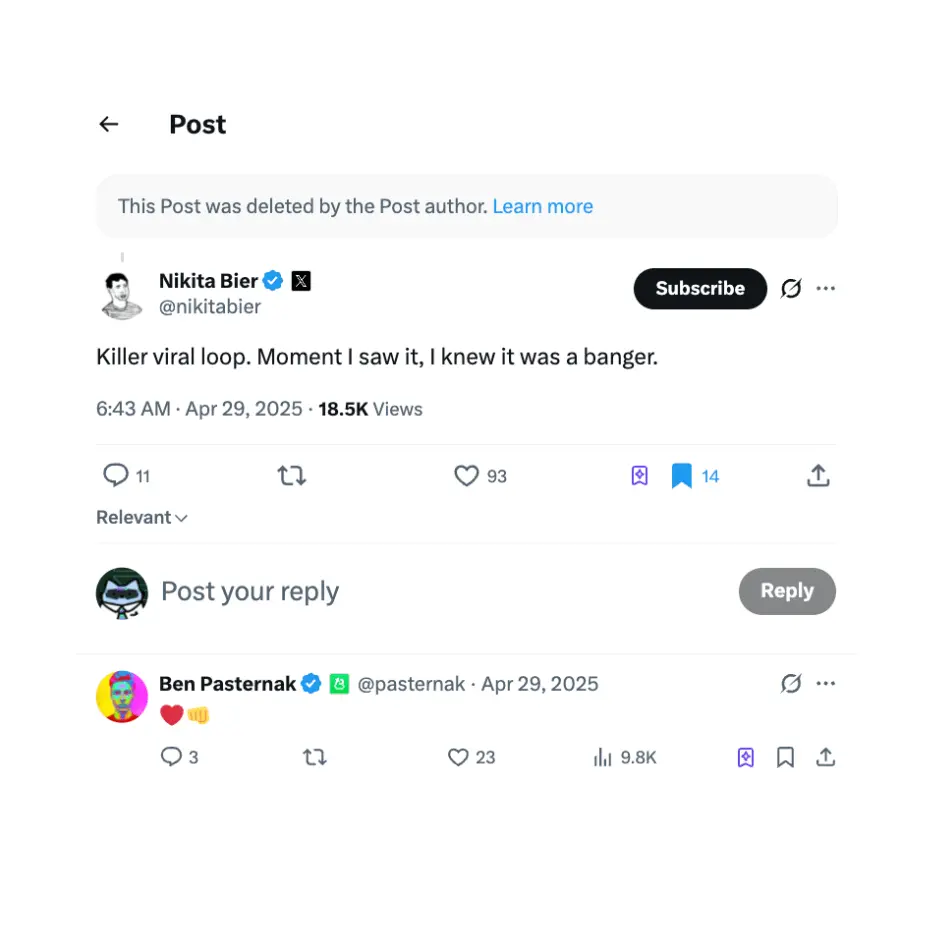The height and width of the screenshot is (930, 938).
Task: Open Nikita Bier's profile via his username
Action: (x=210, y=307)
